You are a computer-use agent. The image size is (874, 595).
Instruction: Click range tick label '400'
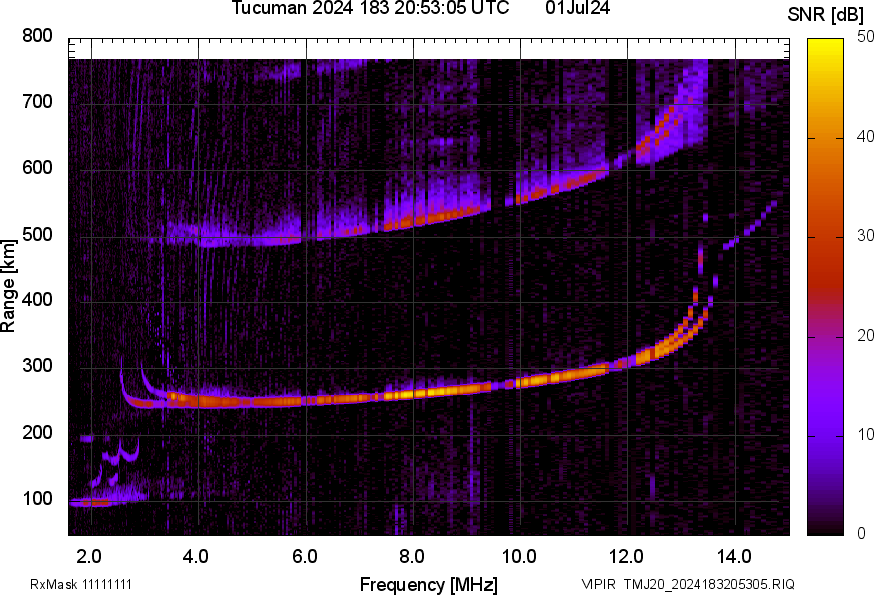(x=37, y=300)
